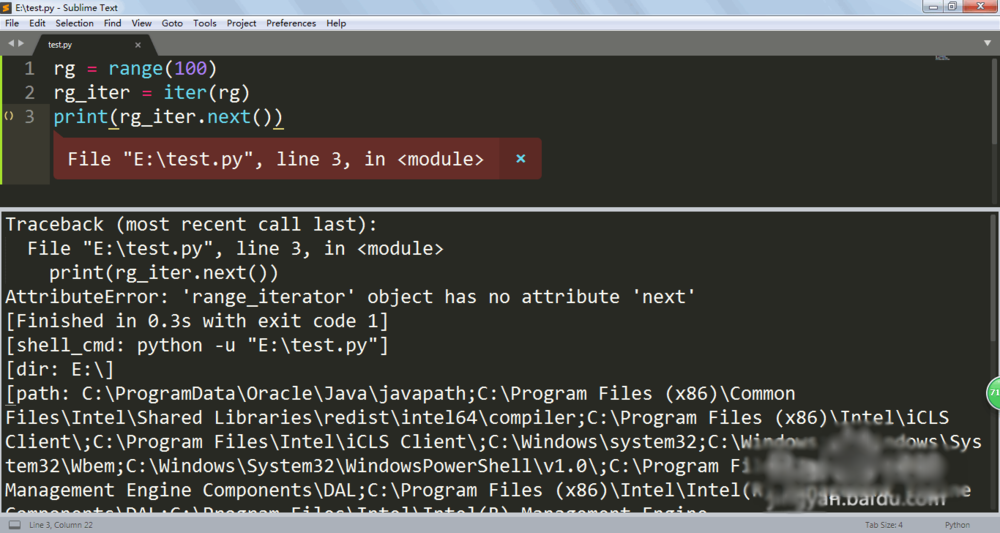1000x533 pixels.
Task: Open the Tools menu
Action: coord(205,23)
